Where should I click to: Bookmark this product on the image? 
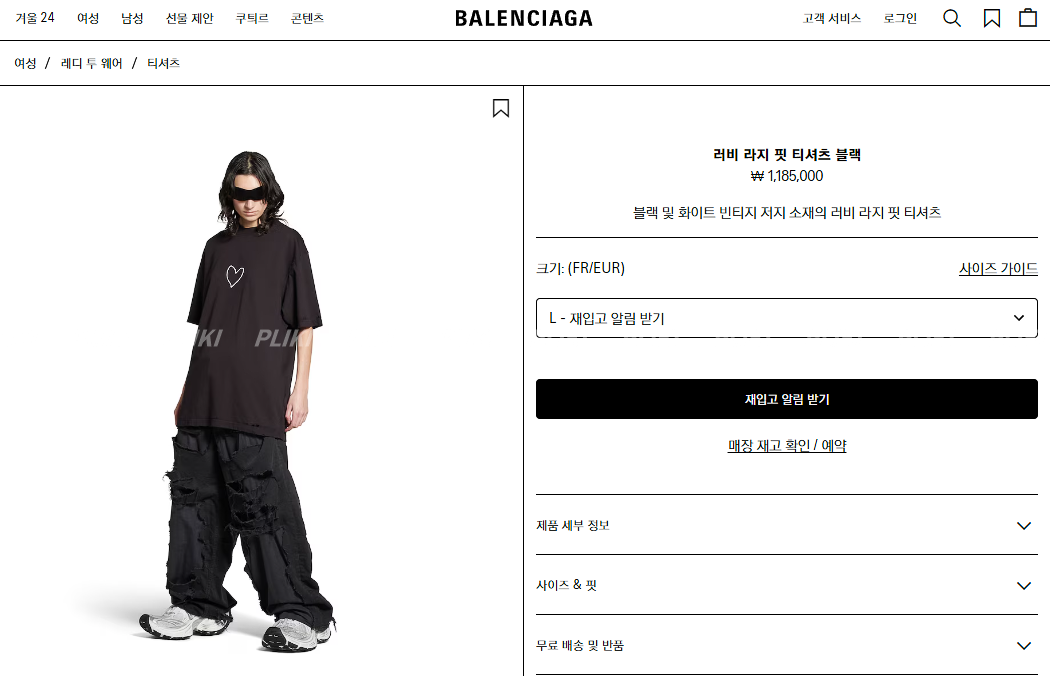click(x=501, y=108)
